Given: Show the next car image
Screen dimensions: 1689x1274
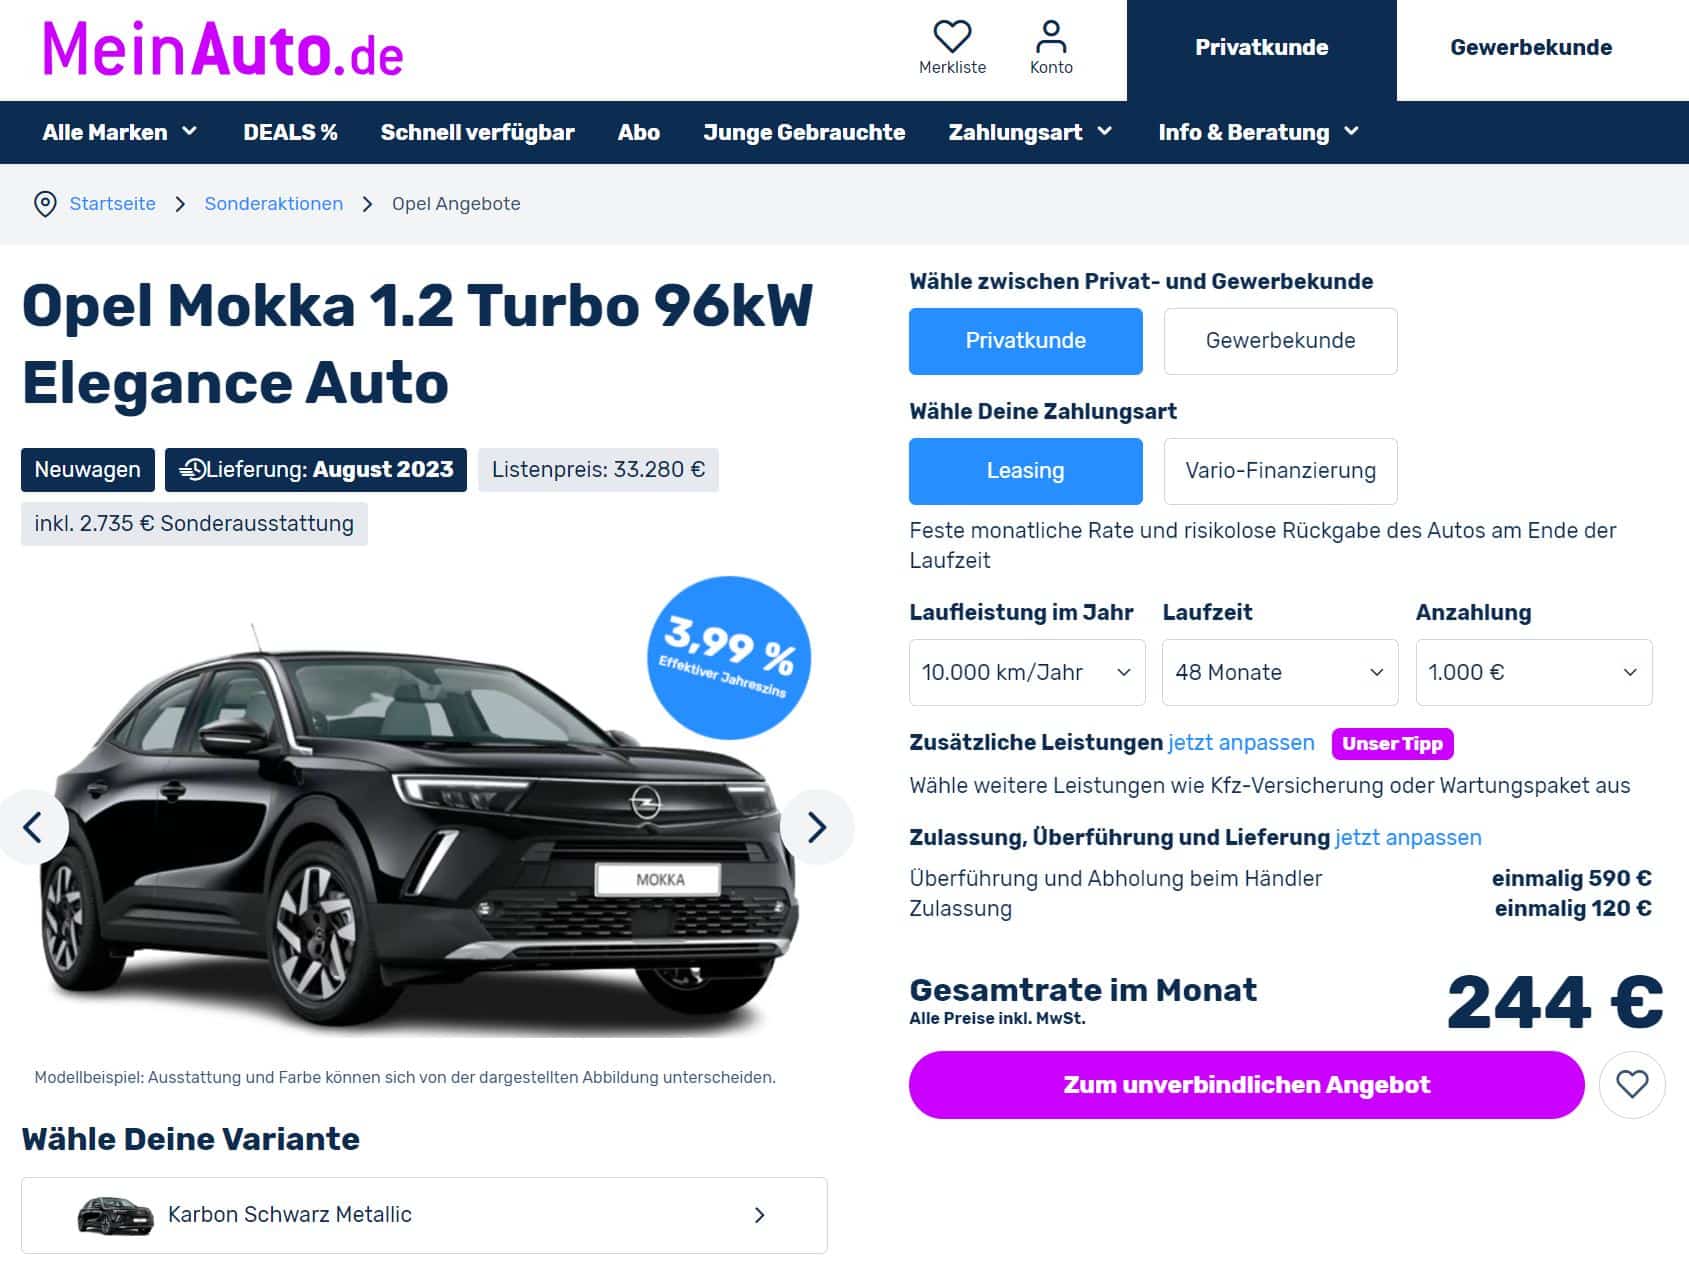Looking at the screenshot, I should (817, 827).
